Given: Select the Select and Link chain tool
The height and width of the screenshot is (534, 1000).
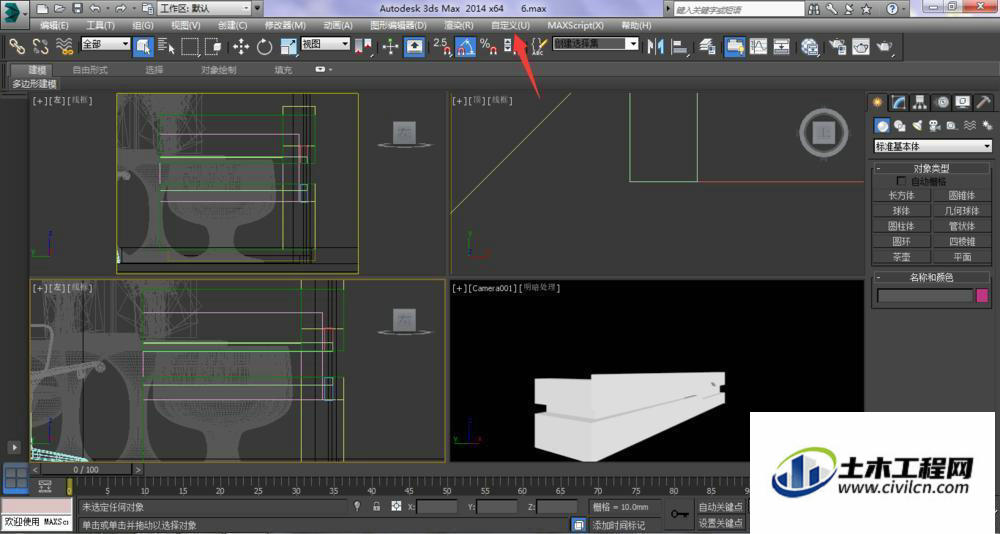Looking at the screenshot, I should point(17,47).
